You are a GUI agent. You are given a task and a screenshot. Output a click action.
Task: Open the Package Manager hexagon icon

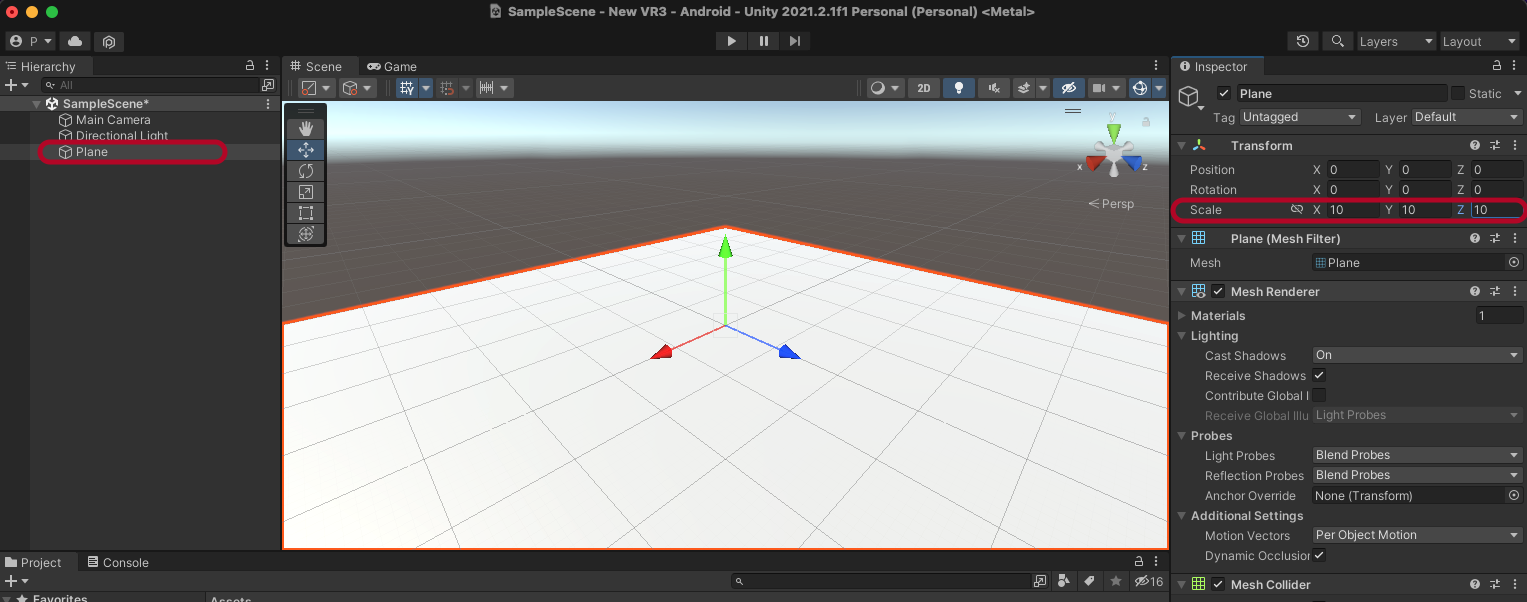(109, 41)
